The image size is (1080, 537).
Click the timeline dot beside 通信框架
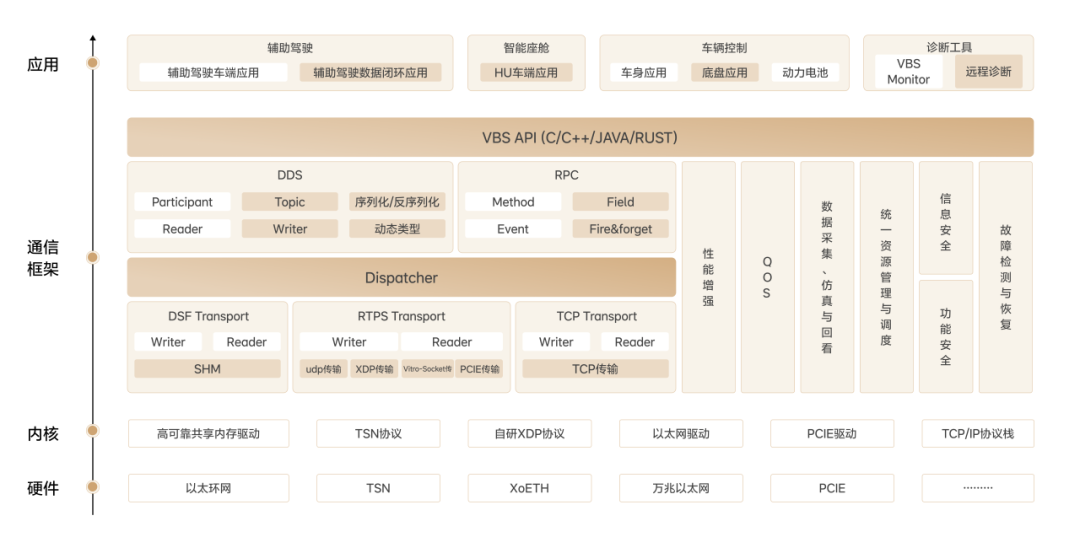[93, 257]
